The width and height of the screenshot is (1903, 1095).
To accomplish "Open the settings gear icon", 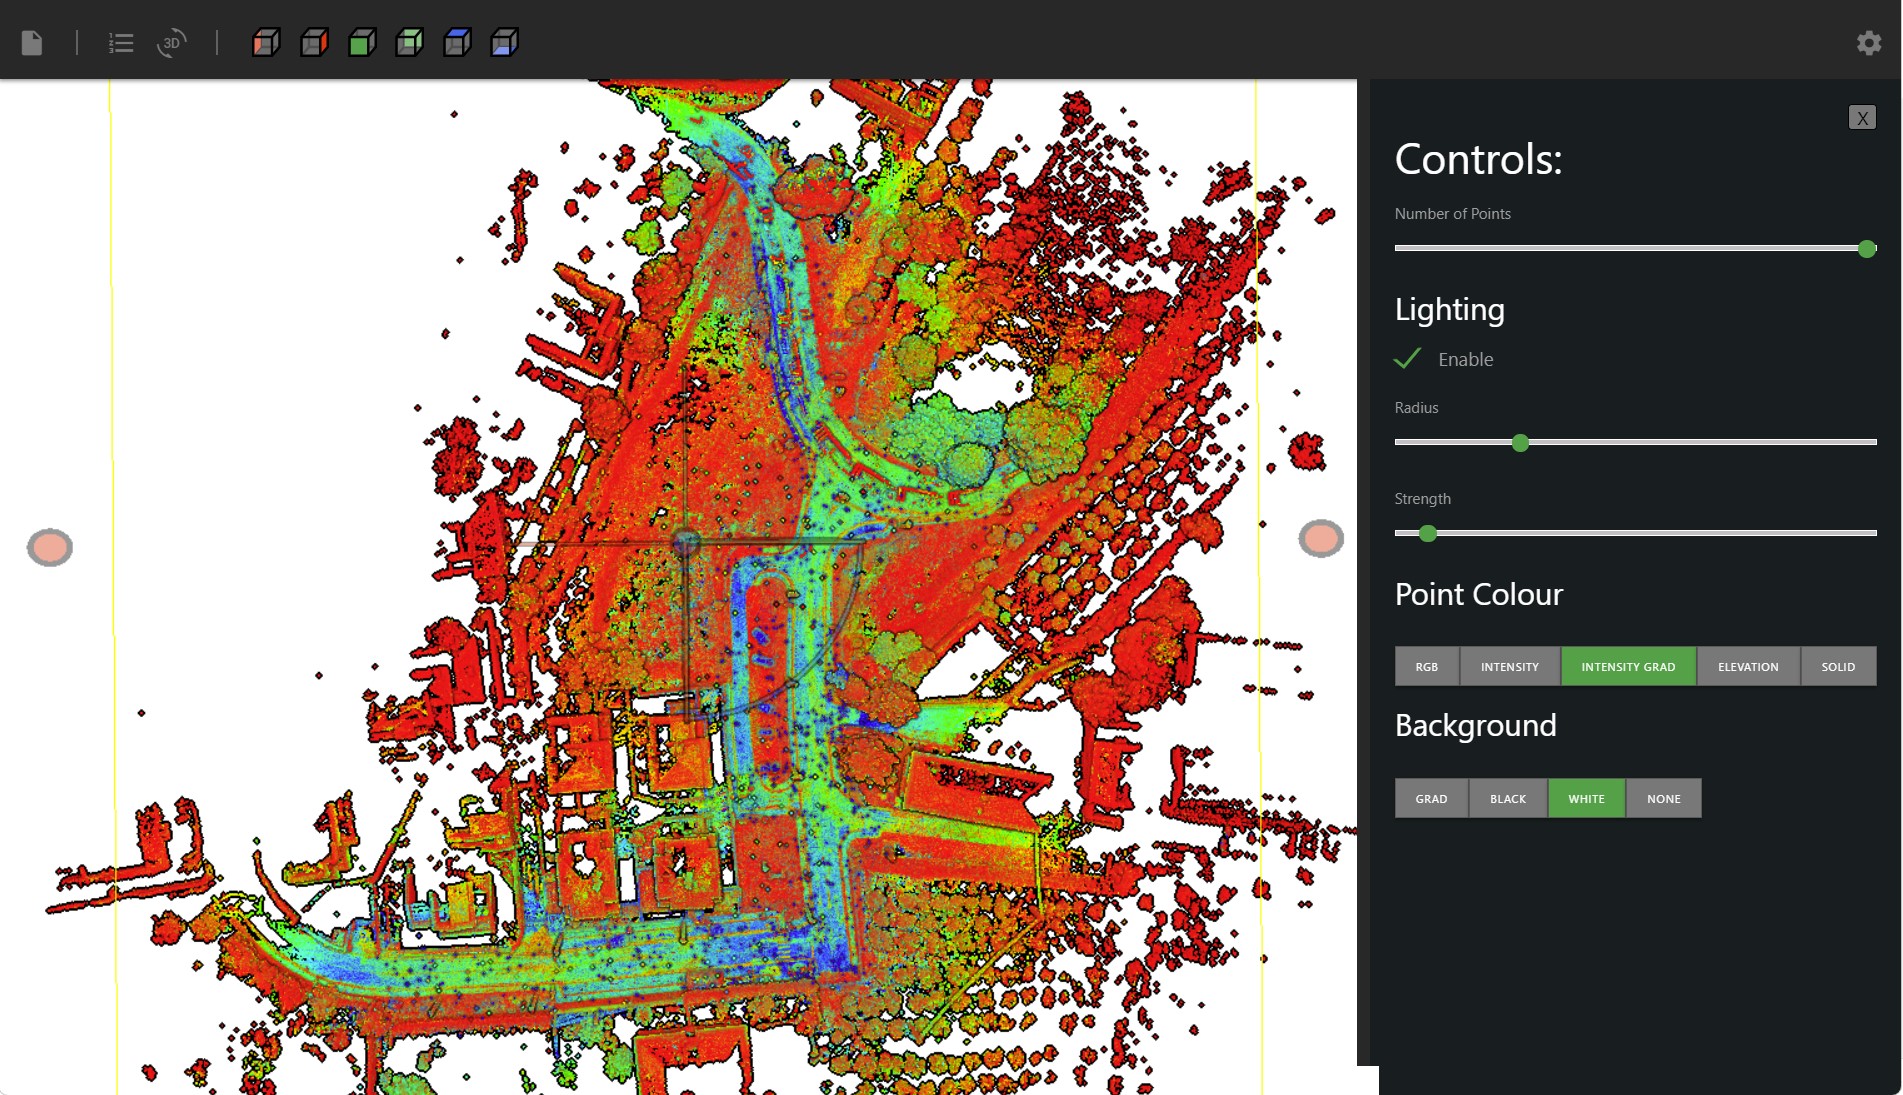I will tap(1869, 43).
